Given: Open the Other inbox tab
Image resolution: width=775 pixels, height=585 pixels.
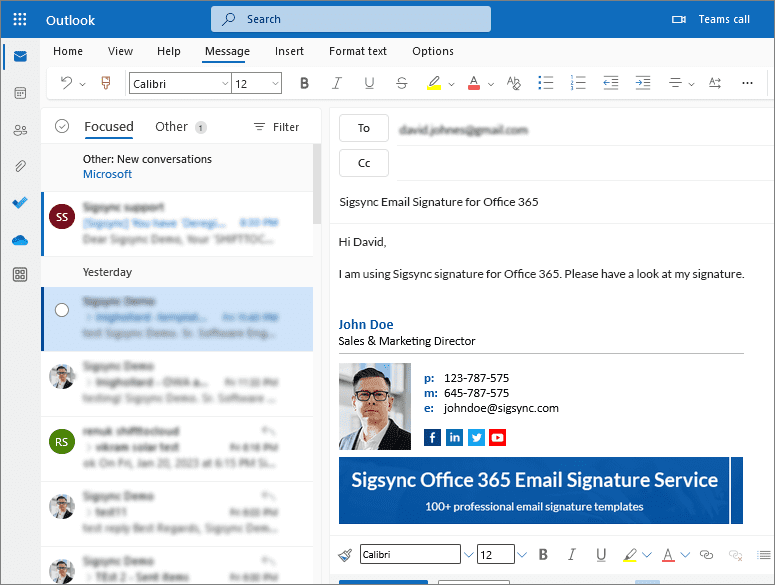Looking at the screenshot, I should [x=171, y=127].
